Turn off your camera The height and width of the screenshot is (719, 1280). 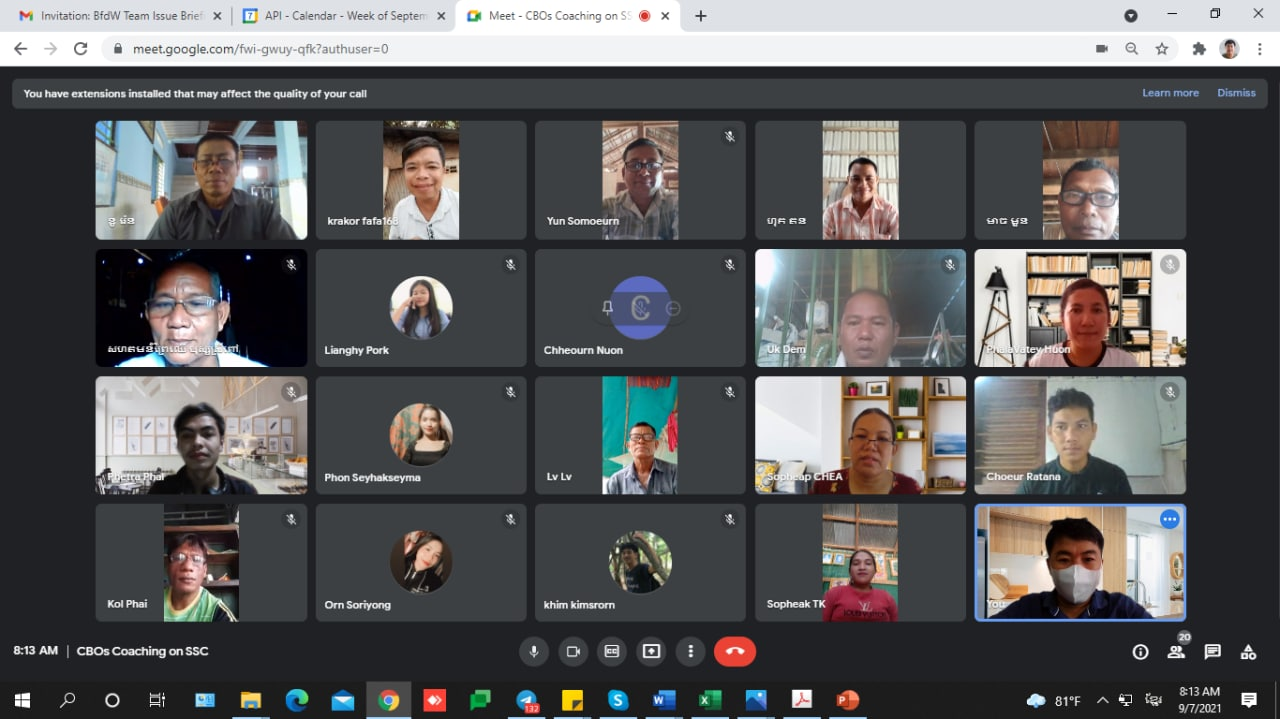[573, 651]
